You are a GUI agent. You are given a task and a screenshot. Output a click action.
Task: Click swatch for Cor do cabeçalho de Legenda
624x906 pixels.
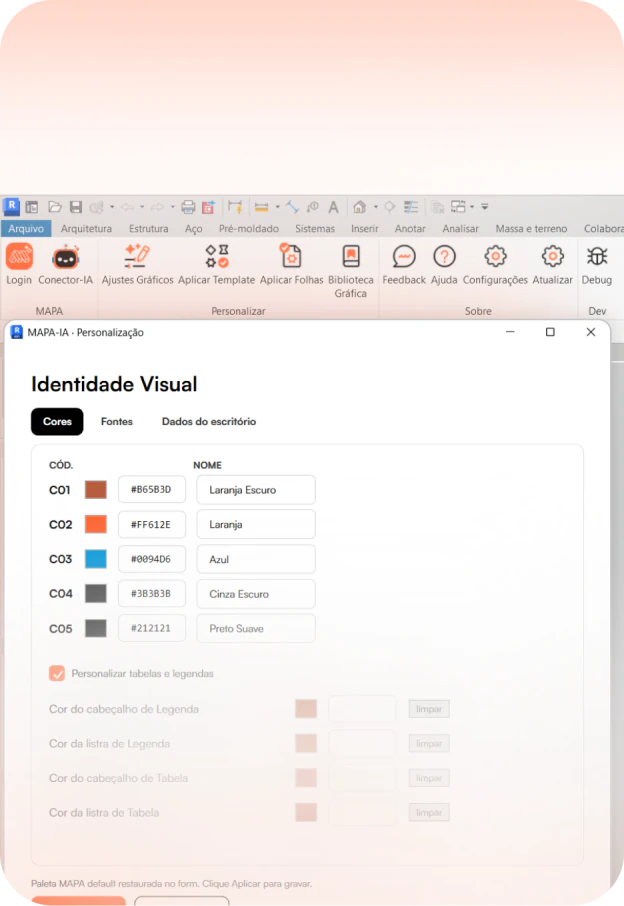tap(306, 709)
